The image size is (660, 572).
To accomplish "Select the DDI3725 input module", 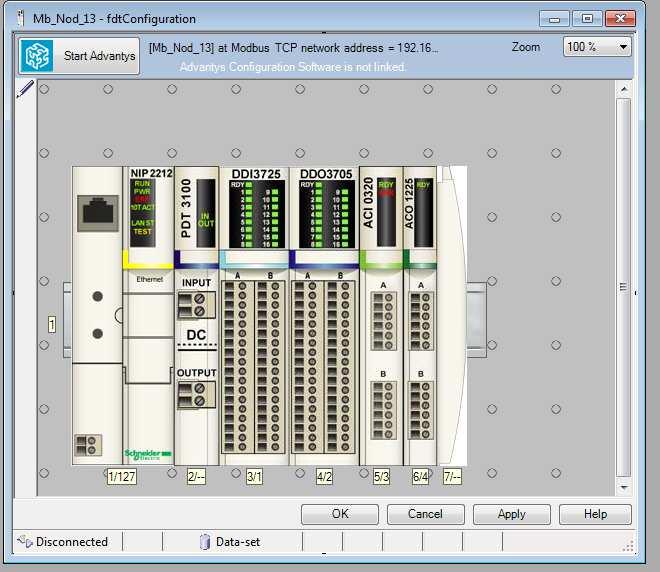I will [255, 316].
